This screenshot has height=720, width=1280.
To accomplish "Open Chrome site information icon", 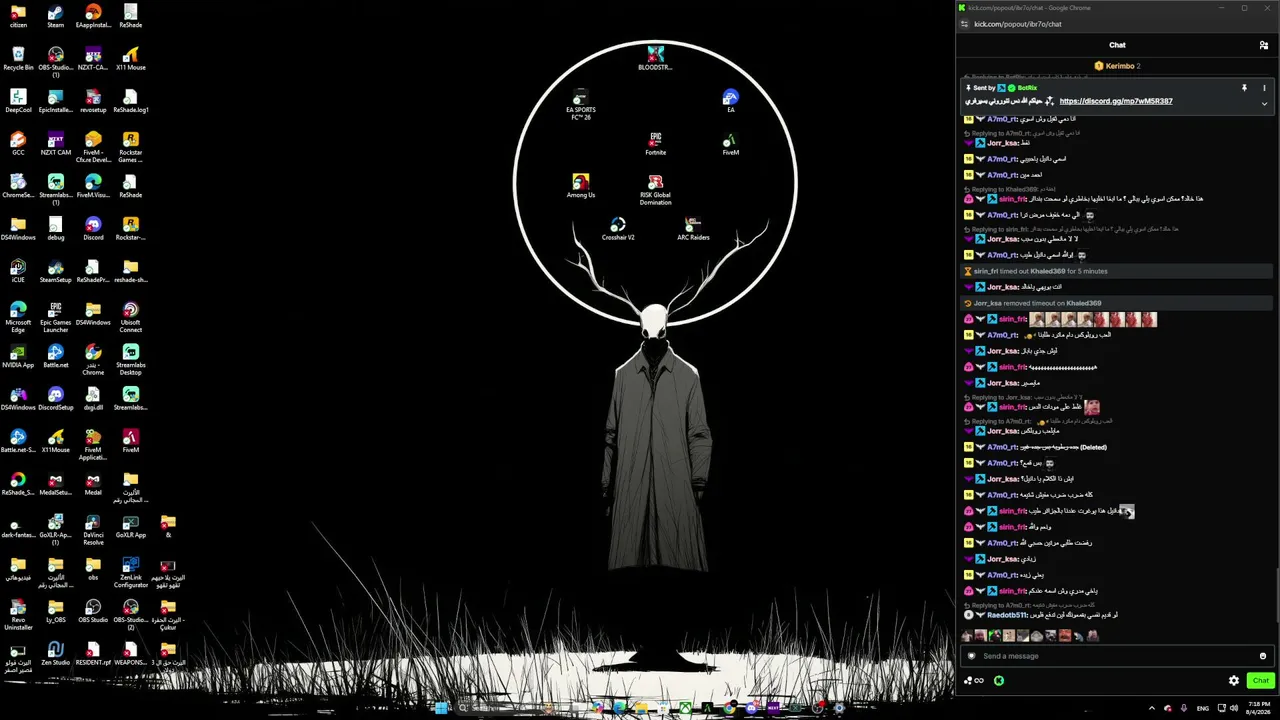I will click(x=964, y=24).
